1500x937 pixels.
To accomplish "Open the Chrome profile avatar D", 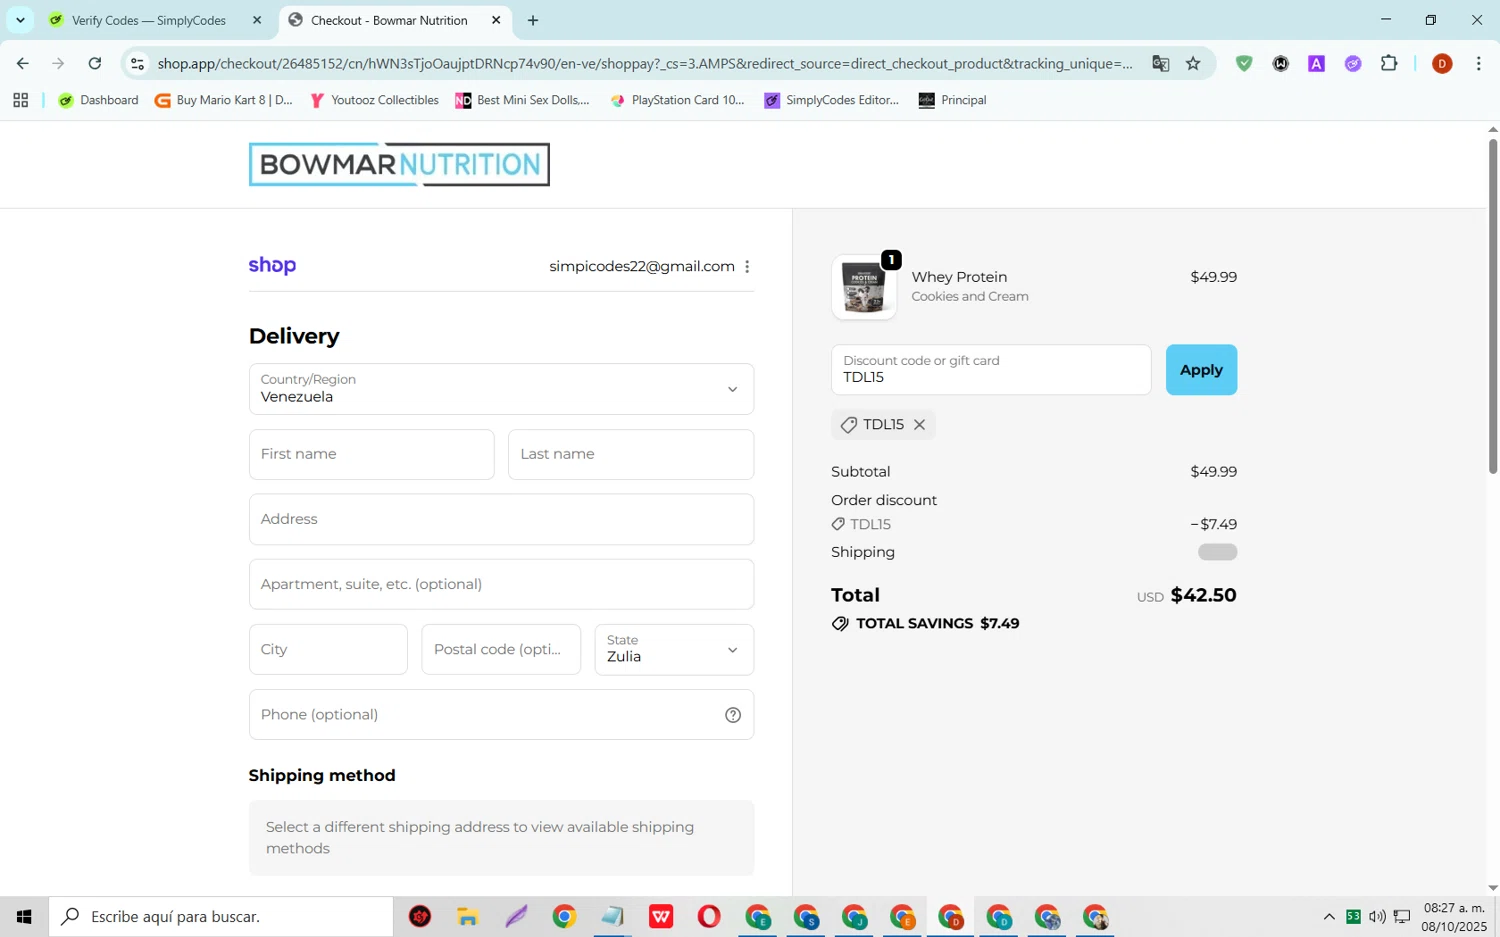I will (1442, 63).
